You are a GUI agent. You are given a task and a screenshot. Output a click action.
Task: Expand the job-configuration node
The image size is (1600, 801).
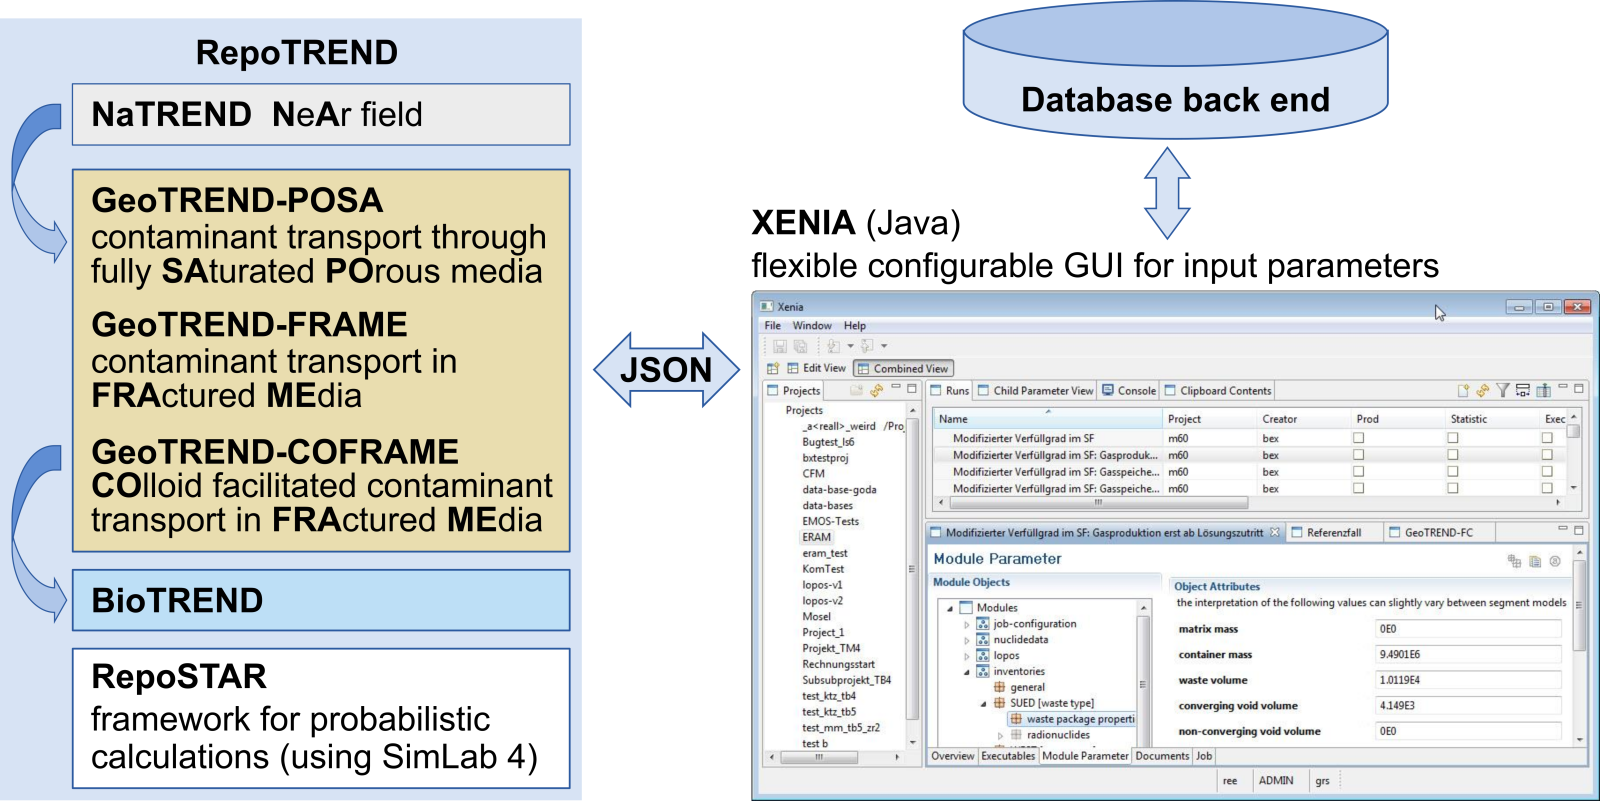(x=967, y=625)
